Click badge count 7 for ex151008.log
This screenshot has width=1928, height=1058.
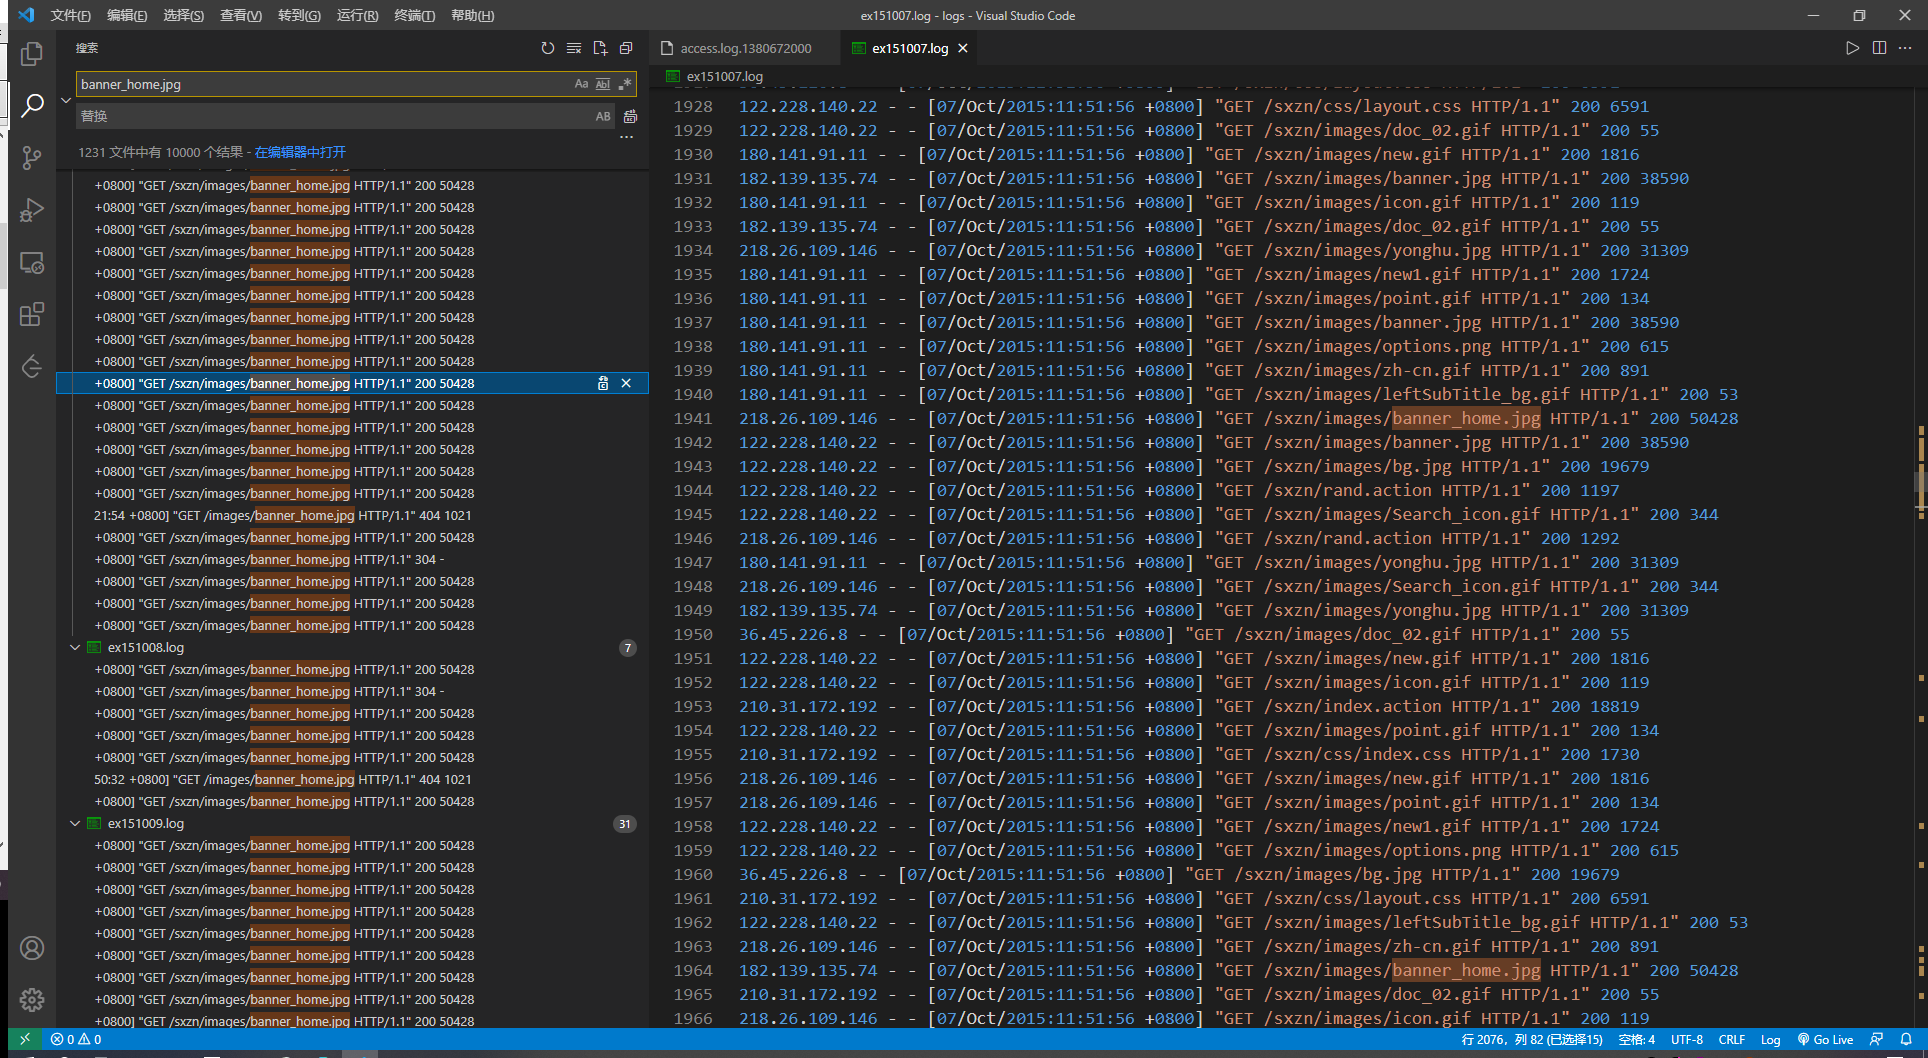point(628,648)
